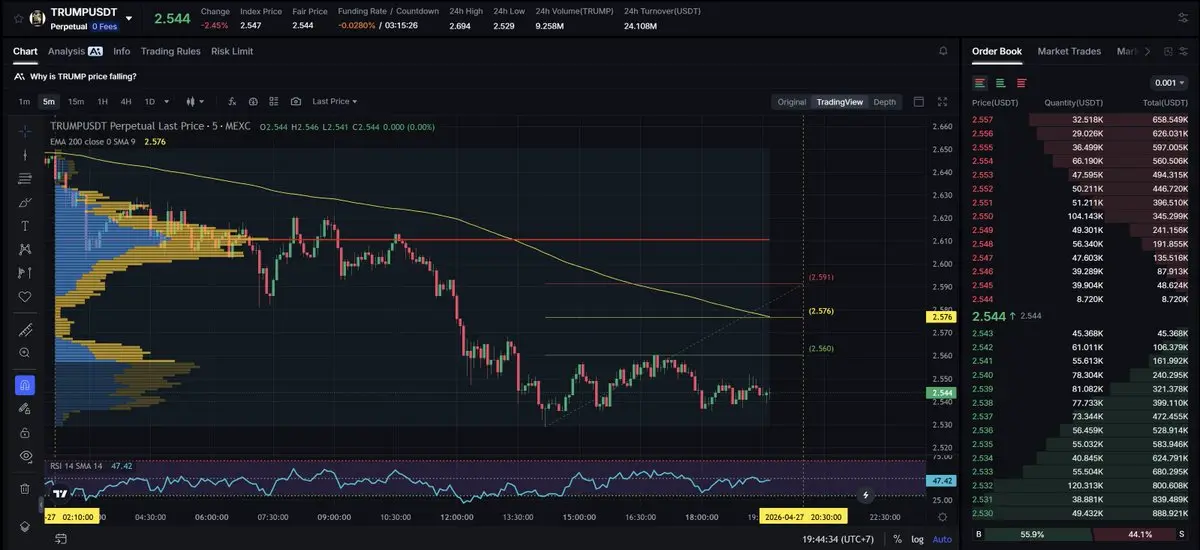Toggle the magnet snap mode
The width and height of the screenshot is (1200, 550).
pos(25,385)
